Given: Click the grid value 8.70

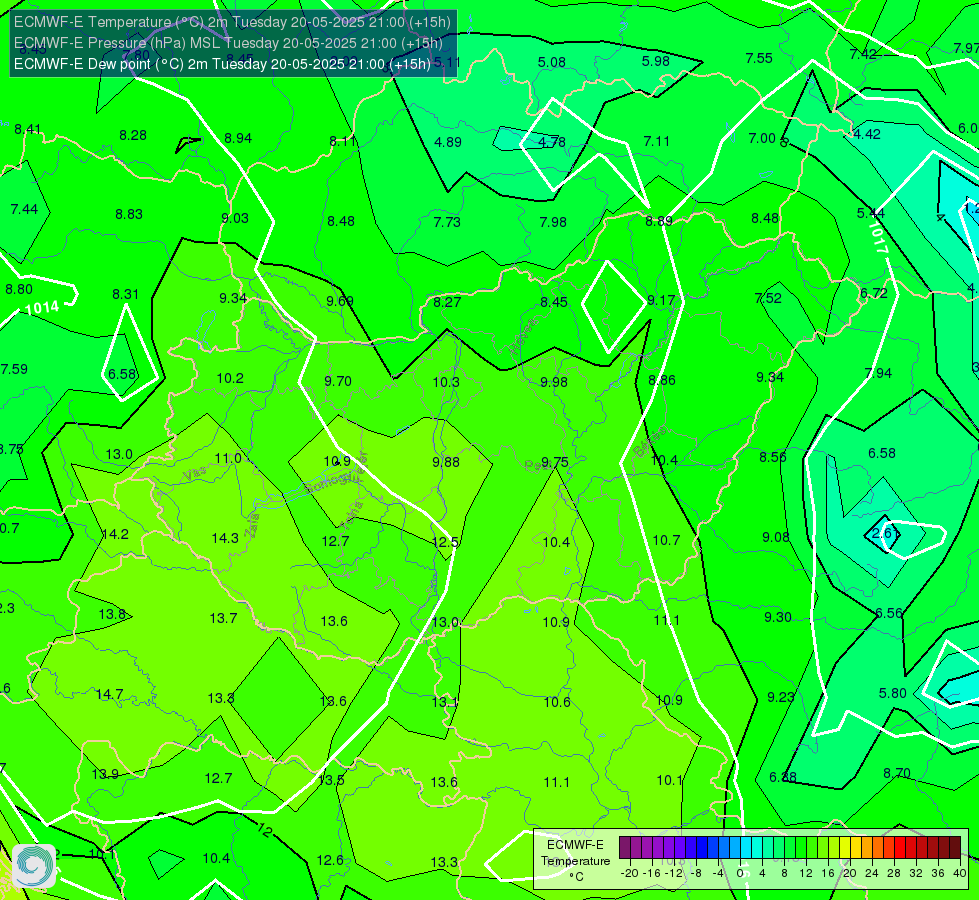Looking at the screenshot, I should pos(897,773).
